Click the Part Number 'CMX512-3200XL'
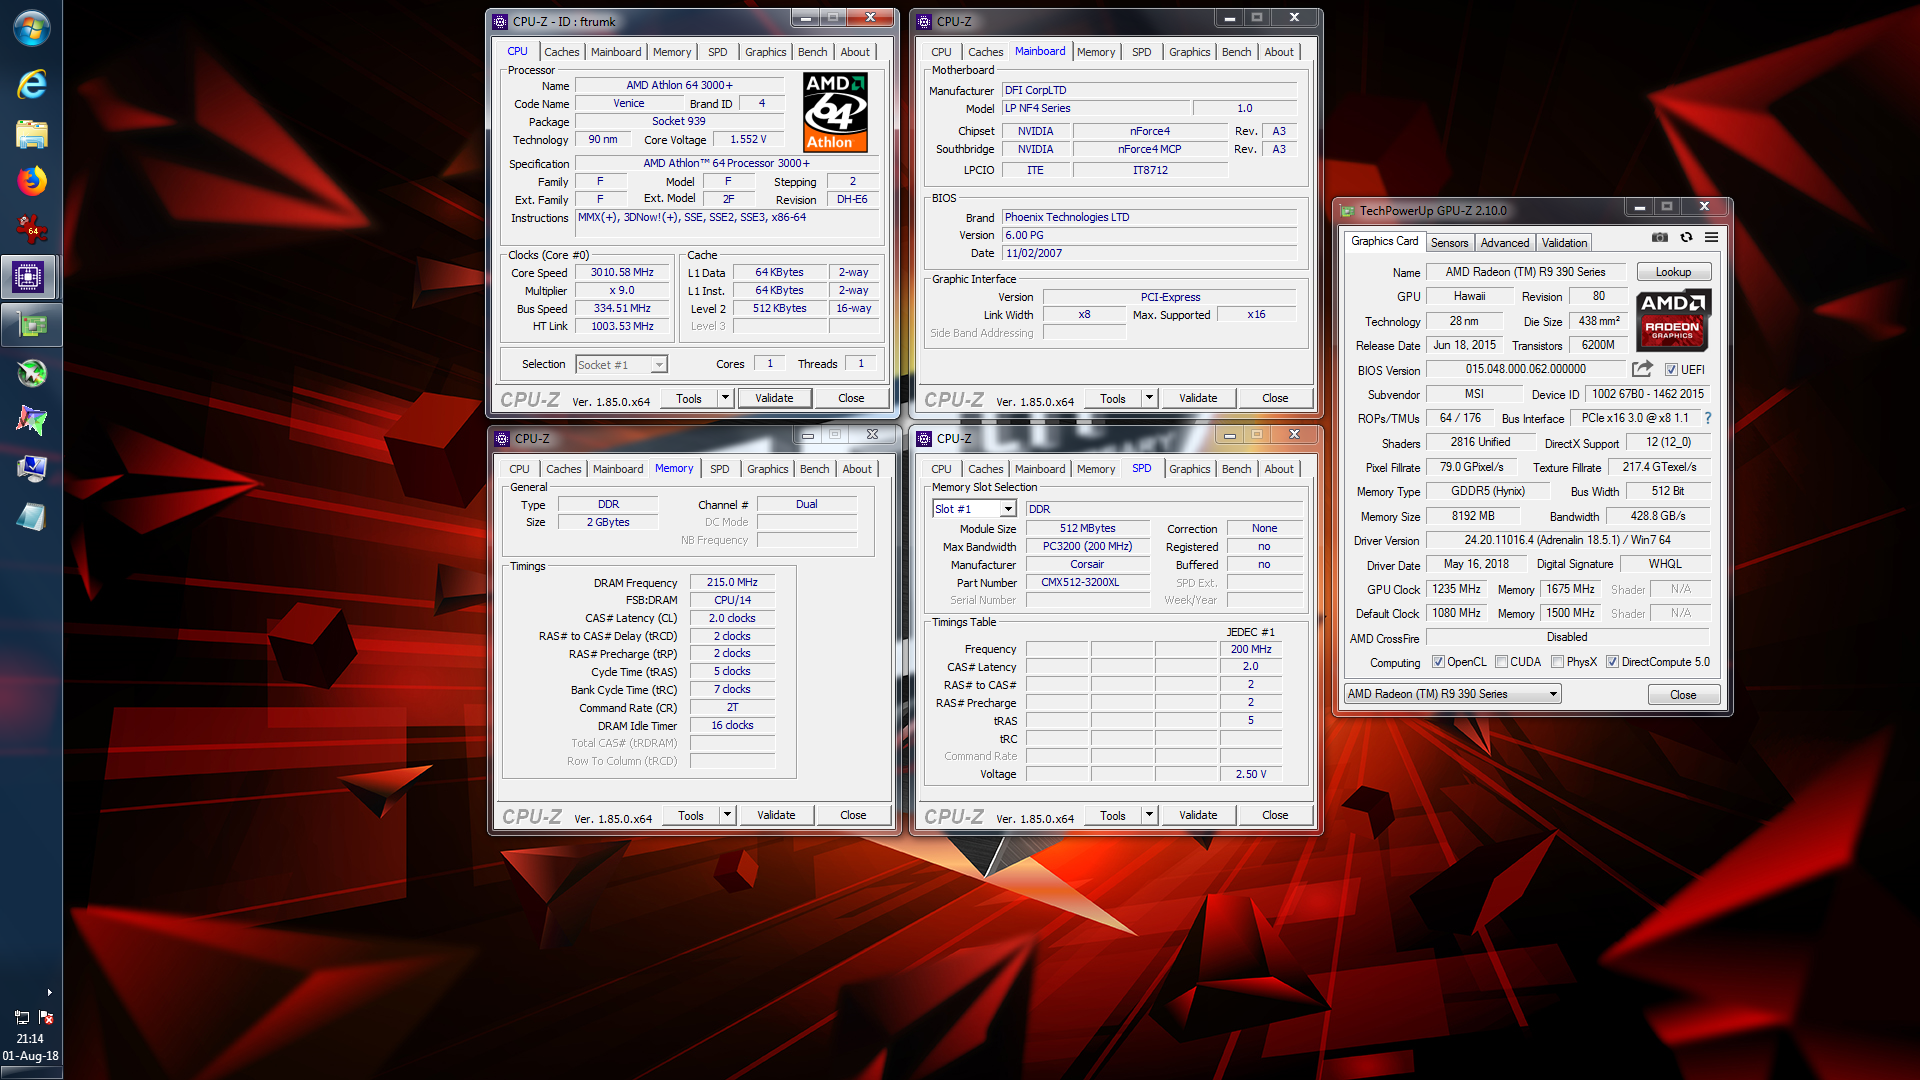Viewport: 1920px width, 1080px height. [1087, 582]
